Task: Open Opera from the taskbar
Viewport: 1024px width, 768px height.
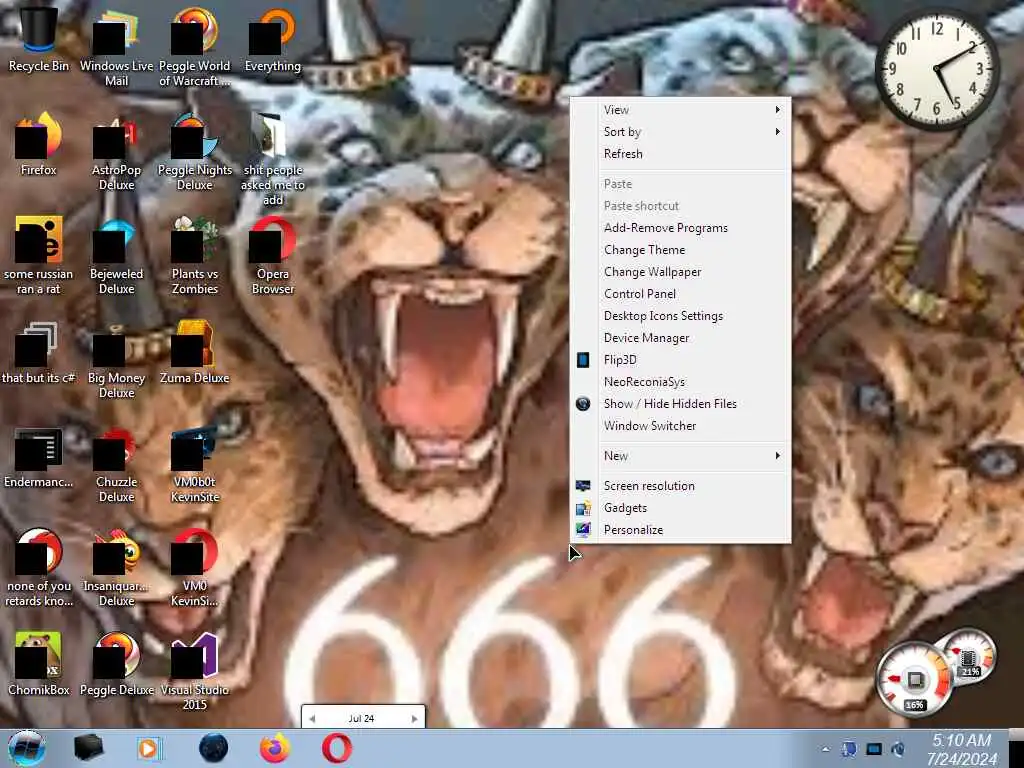Action: [x=336, y=748]
